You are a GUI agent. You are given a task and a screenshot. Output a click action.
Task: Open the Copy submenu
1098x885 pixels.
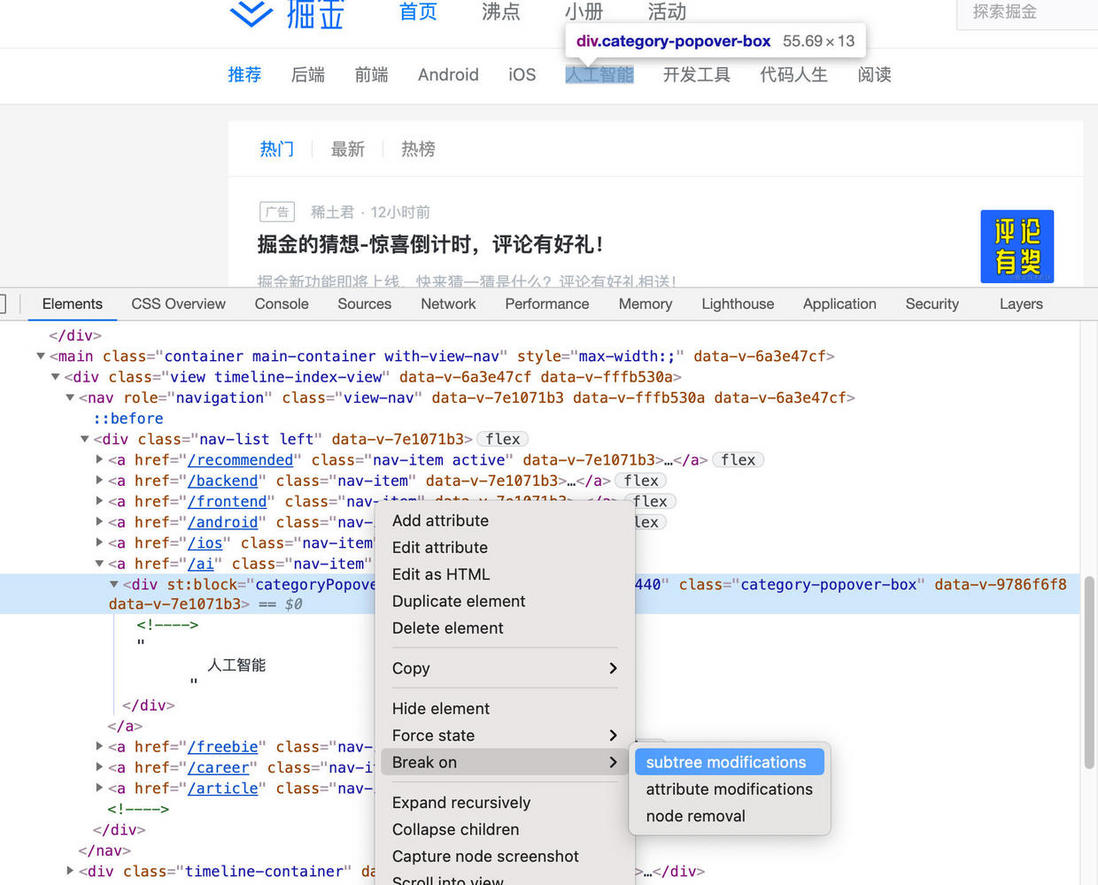(505, 669)
